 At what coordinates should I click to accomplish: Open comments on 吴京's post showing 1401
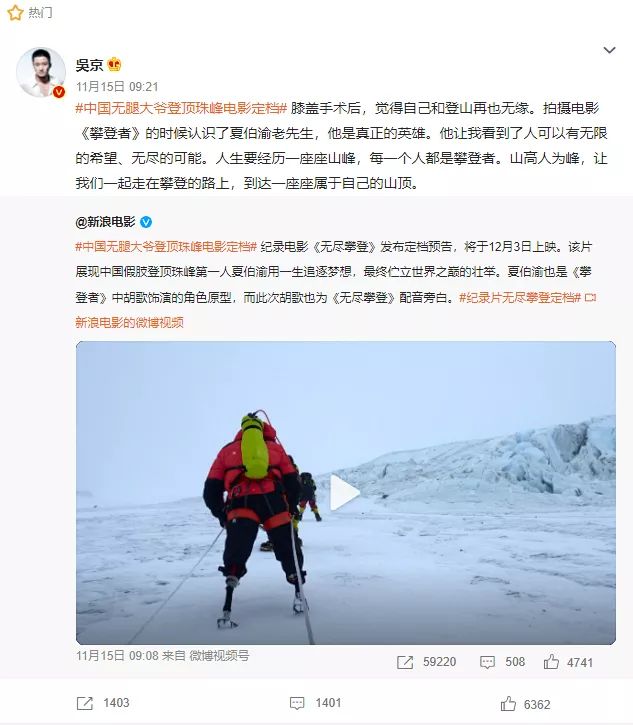[x=315, y=703]
